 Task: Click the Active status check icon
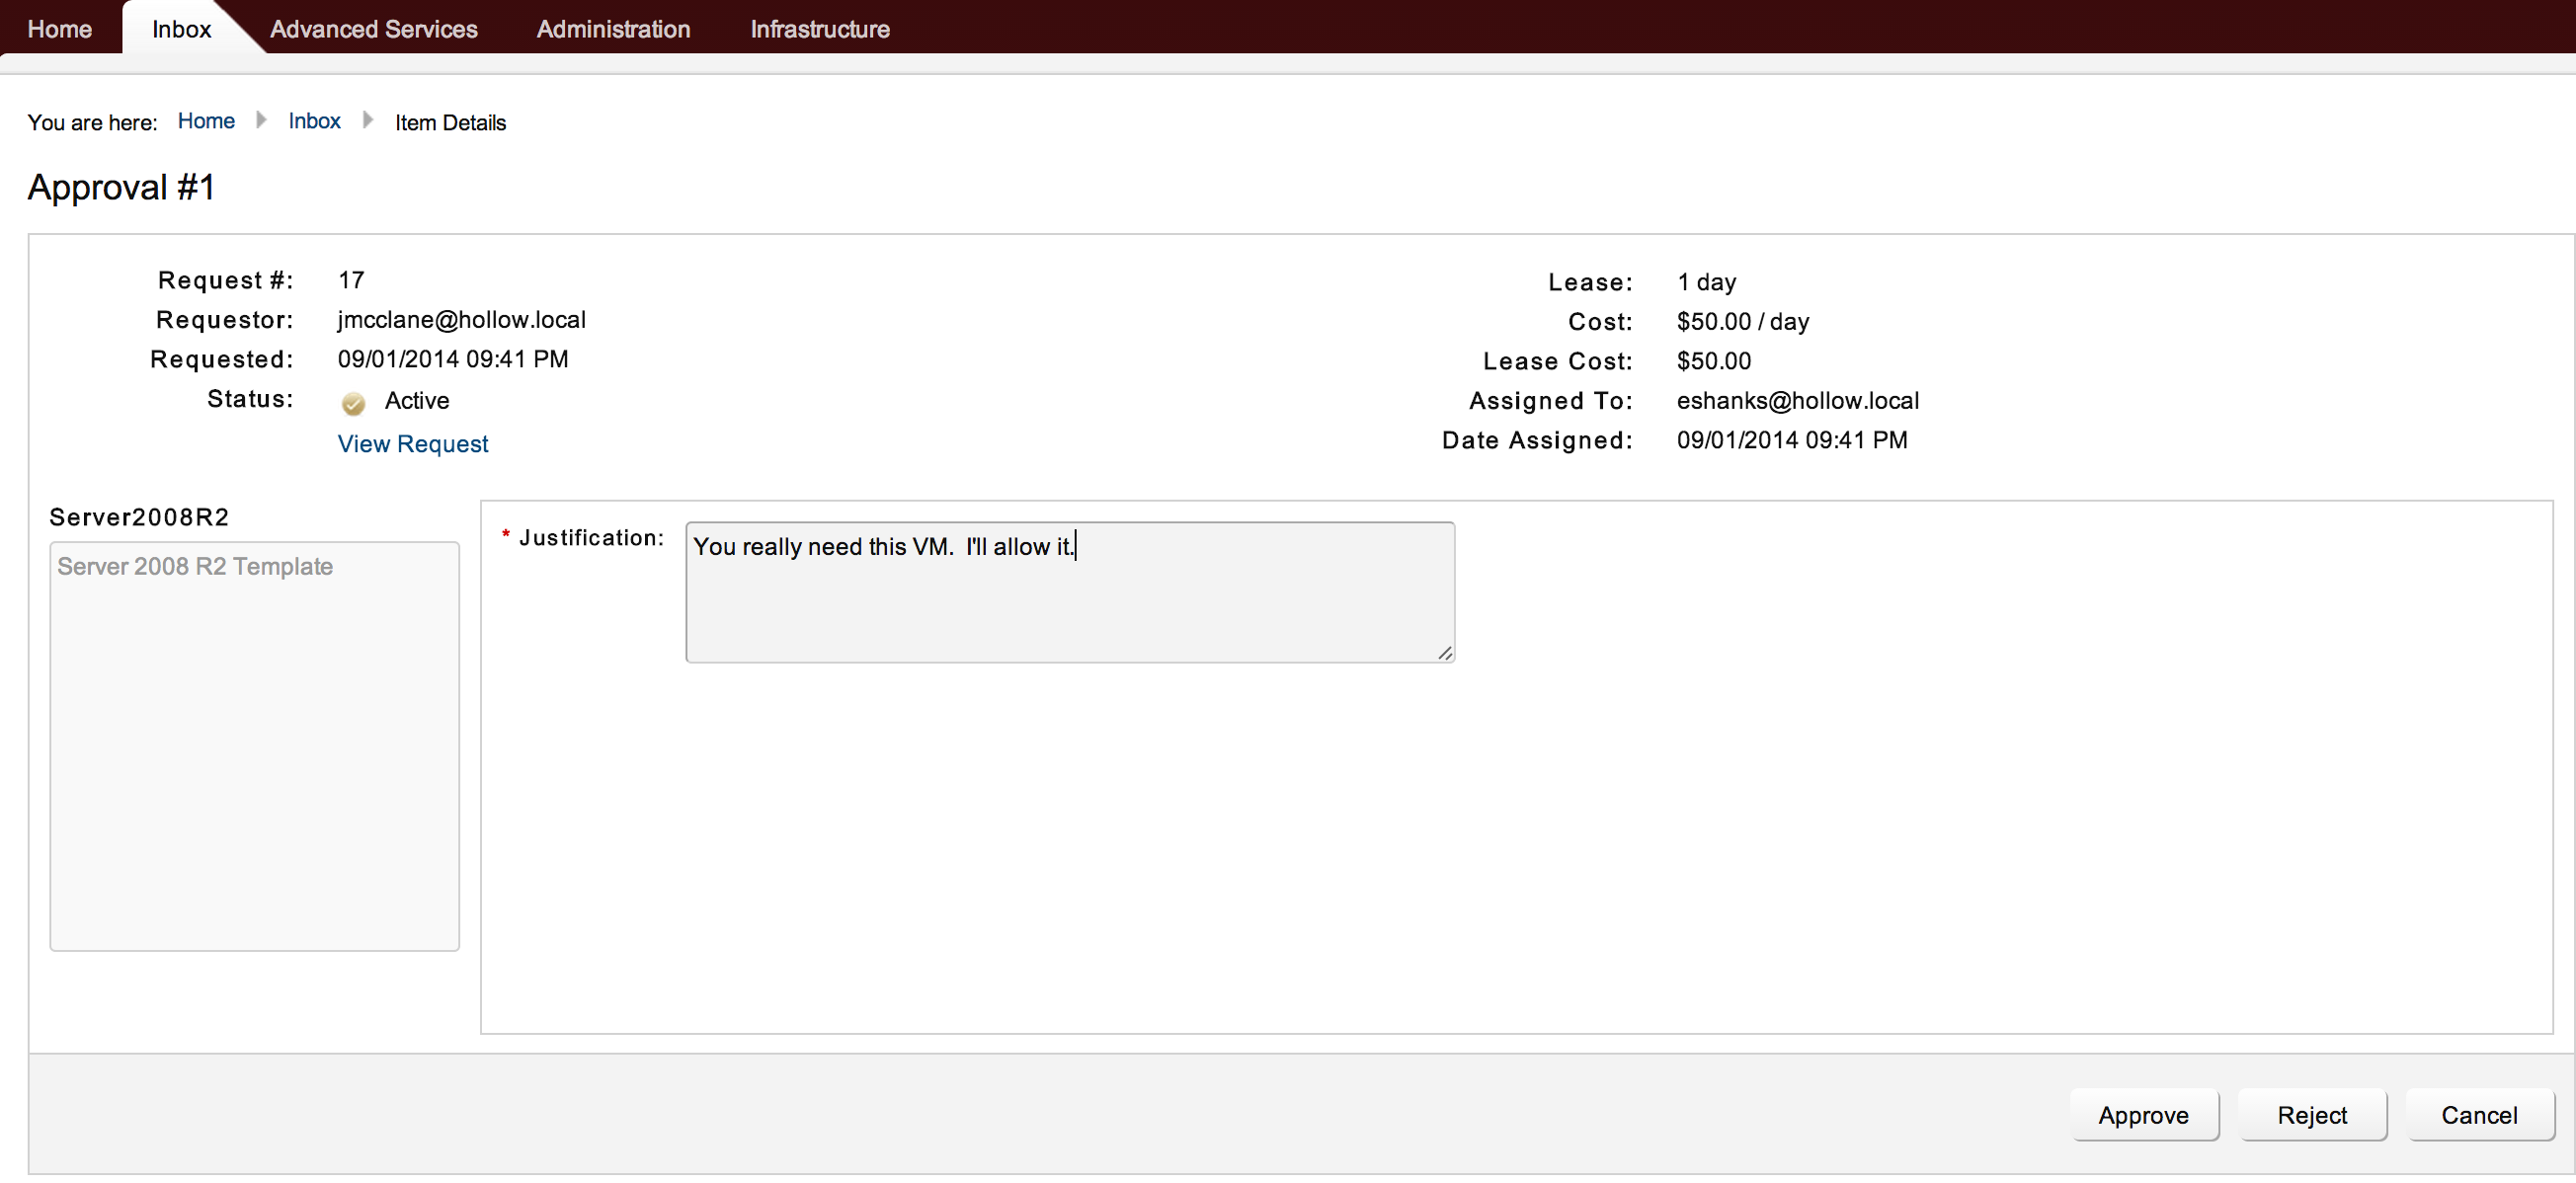pos(353,403)
